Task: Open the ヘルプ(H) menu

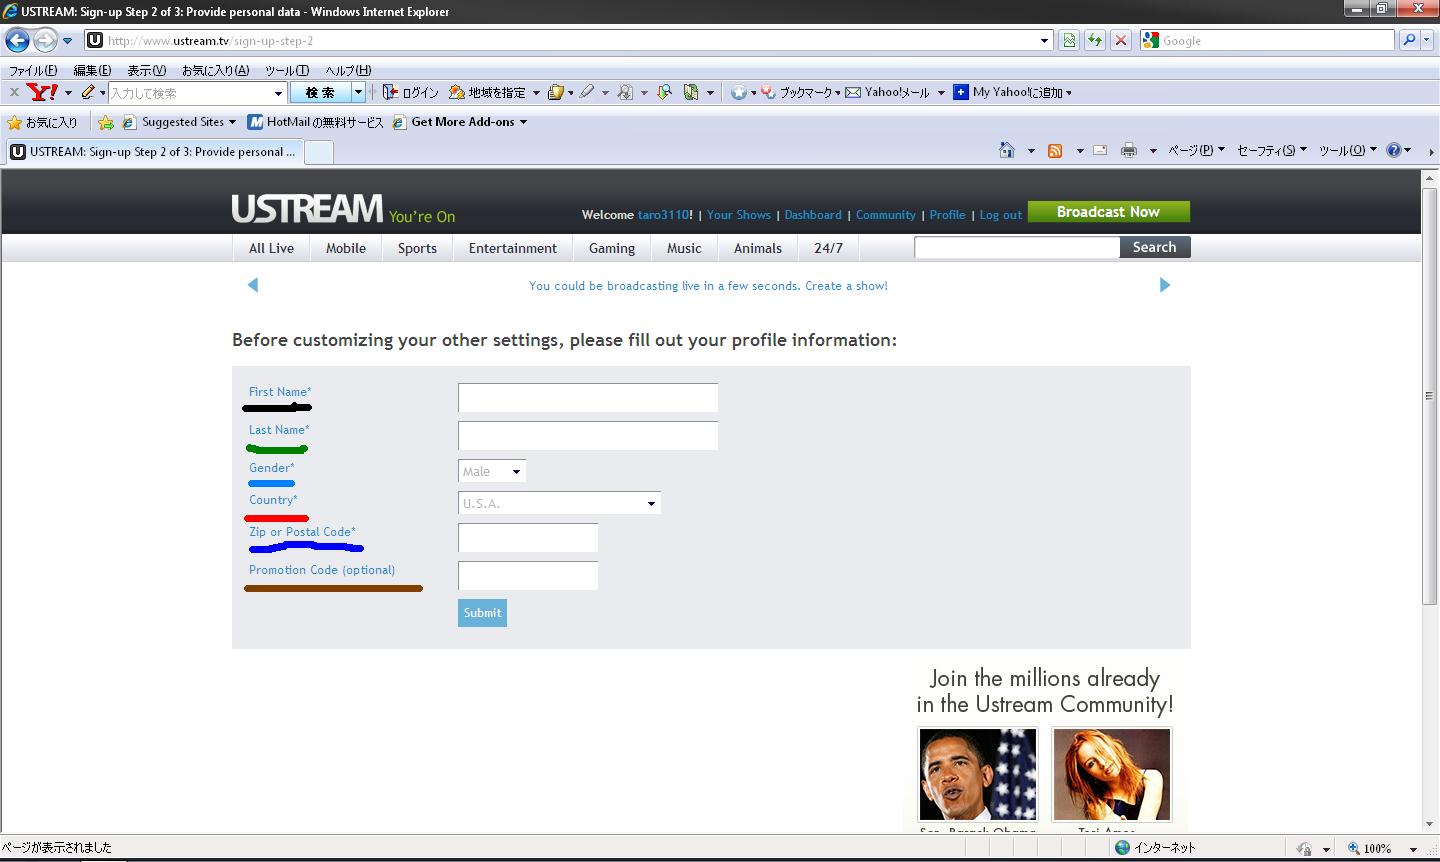Action: point(348,70)
